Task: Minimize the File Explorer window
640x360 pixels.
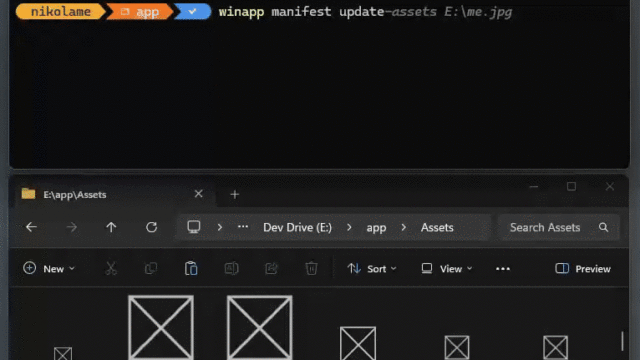Action: point(533,187)
